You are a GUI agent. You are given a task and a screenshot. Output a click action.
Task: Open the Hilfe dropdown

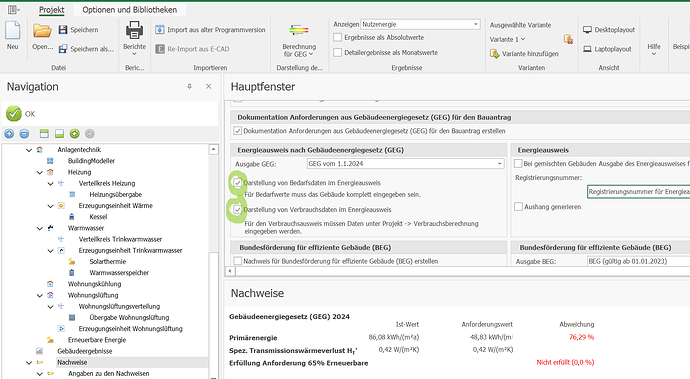click(x=654, y=49)
